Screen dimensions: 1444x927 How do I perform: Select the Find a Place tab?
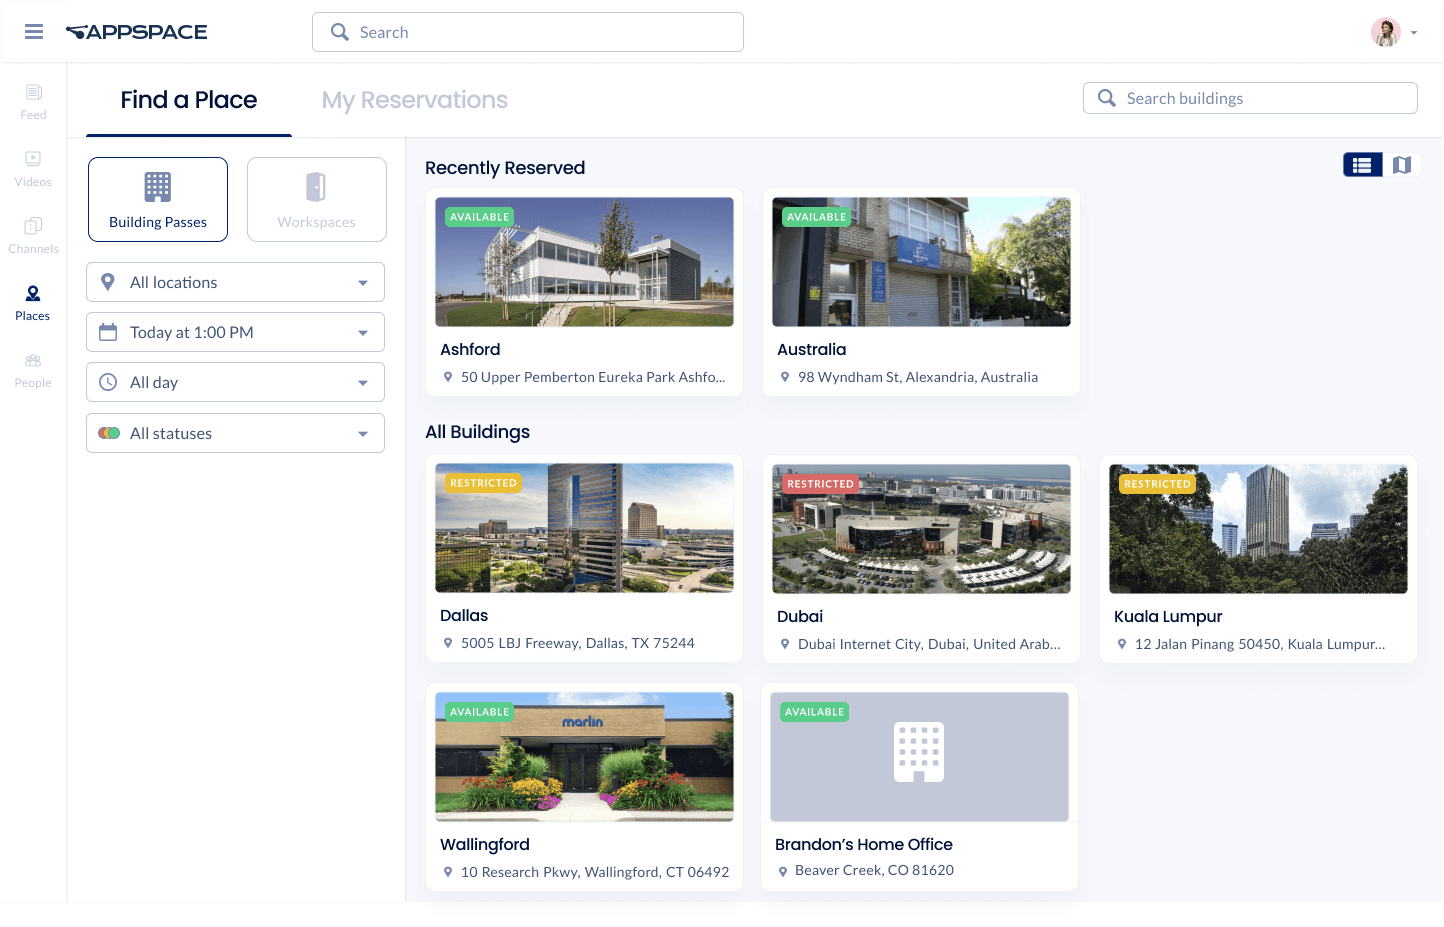click(x=189, y=100)
